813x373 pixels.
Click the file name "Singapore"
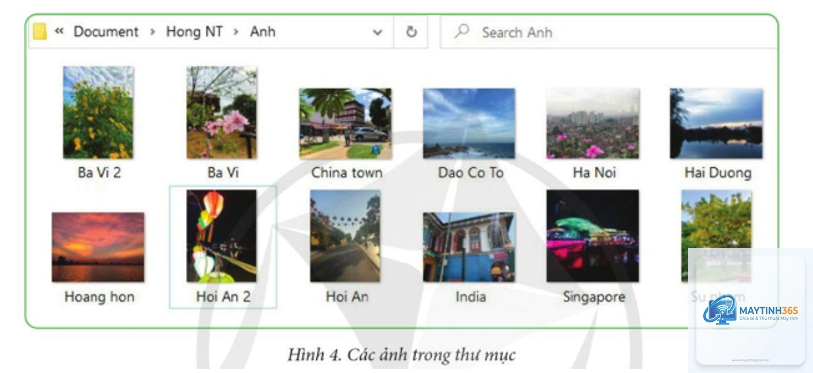coord(594,297)
